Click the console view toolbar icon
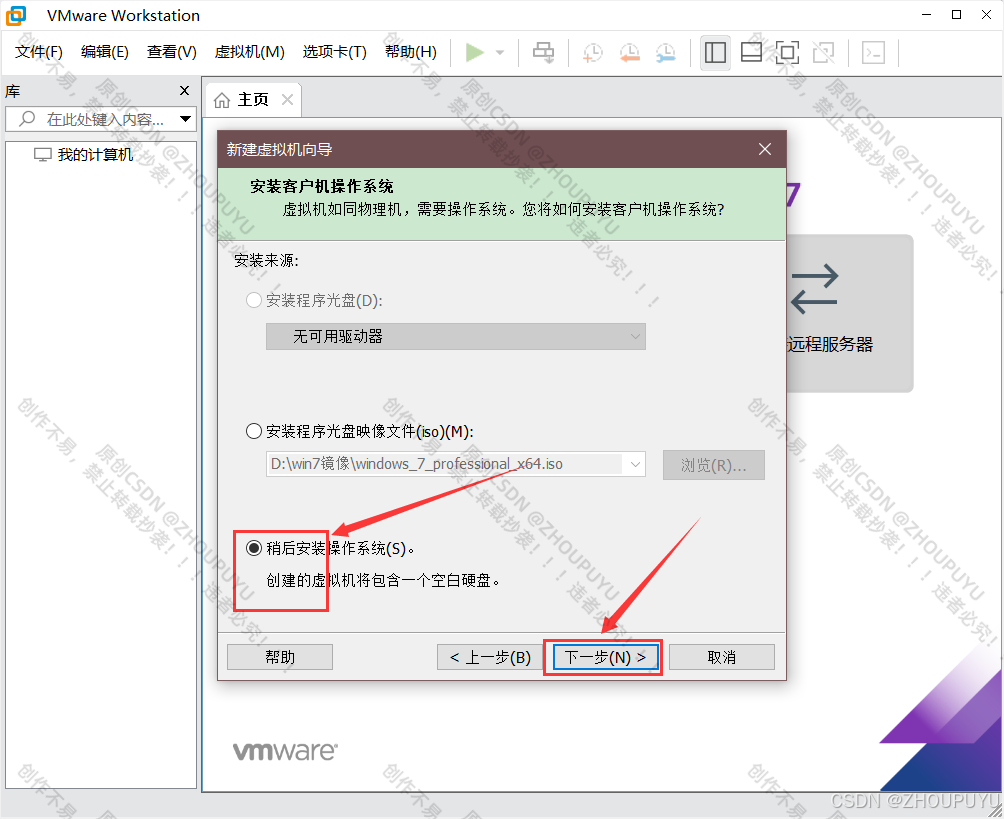 point(873,53)
